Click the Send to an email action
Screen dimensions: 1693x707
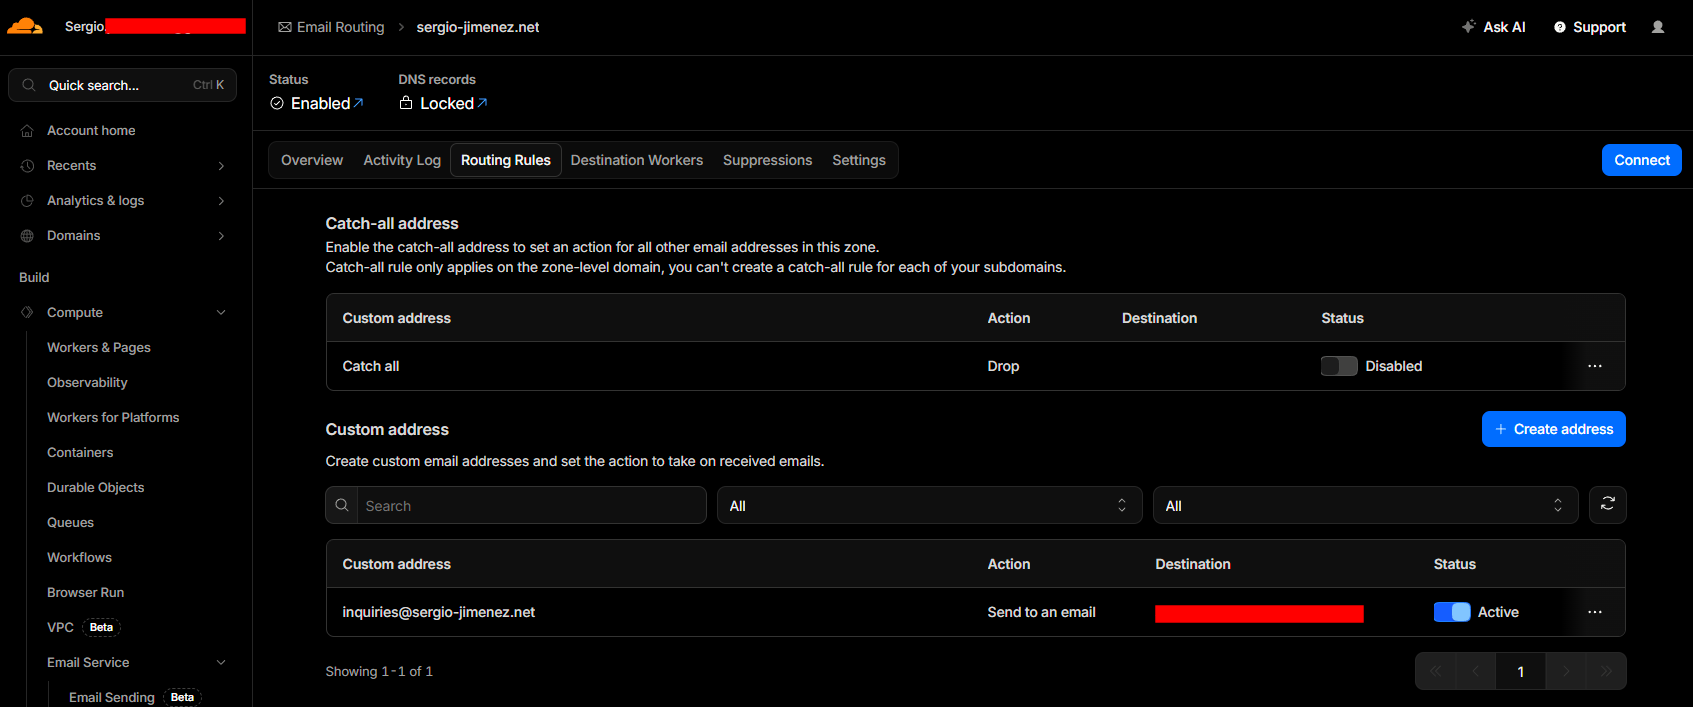1041,612
